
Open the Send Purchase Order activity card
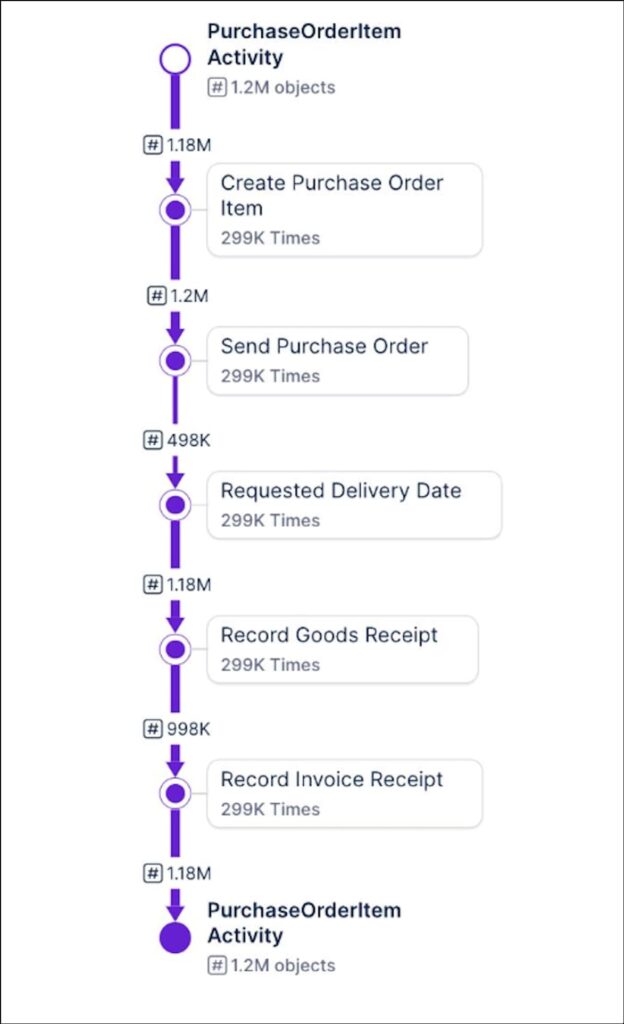(337, 360)
